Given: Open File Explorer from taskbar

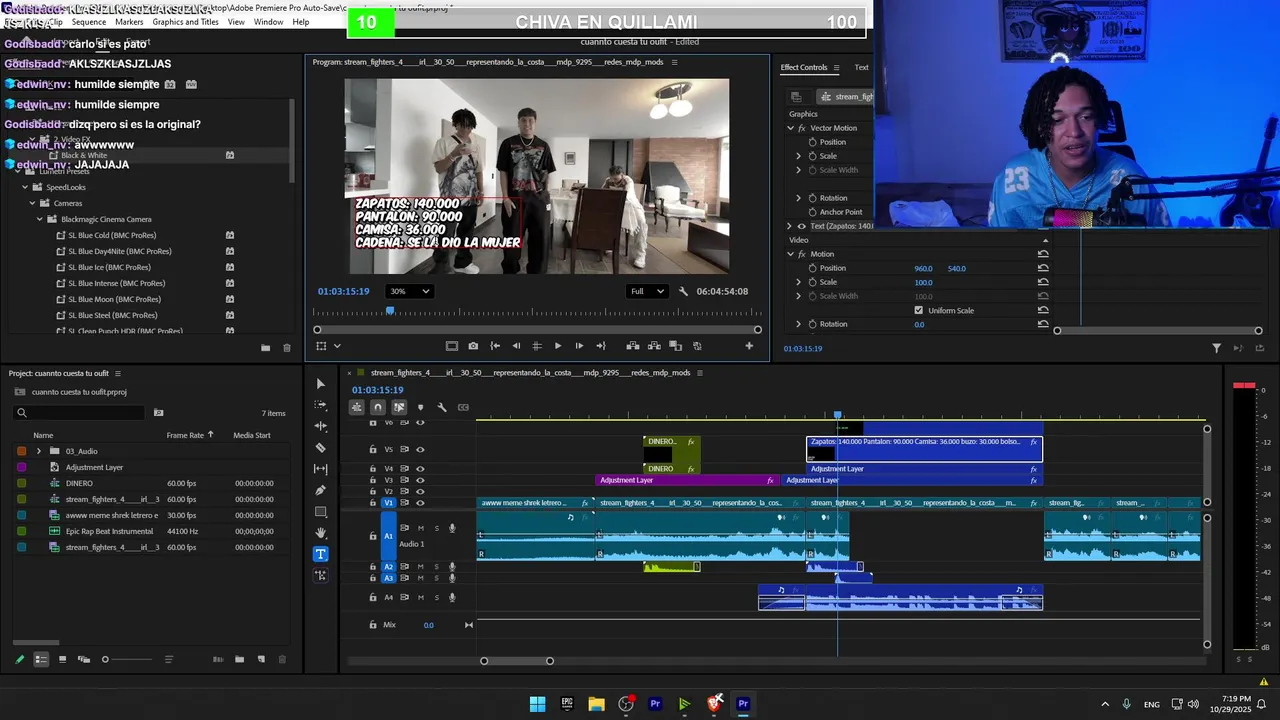Looking at the screenshot, I should 596,704.
